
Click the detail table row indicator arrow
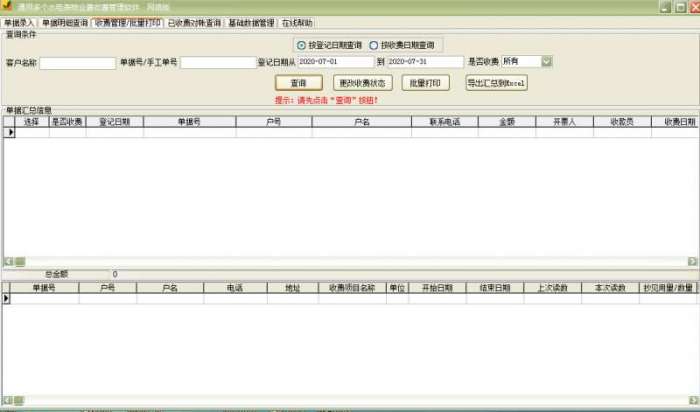[6, 298]
